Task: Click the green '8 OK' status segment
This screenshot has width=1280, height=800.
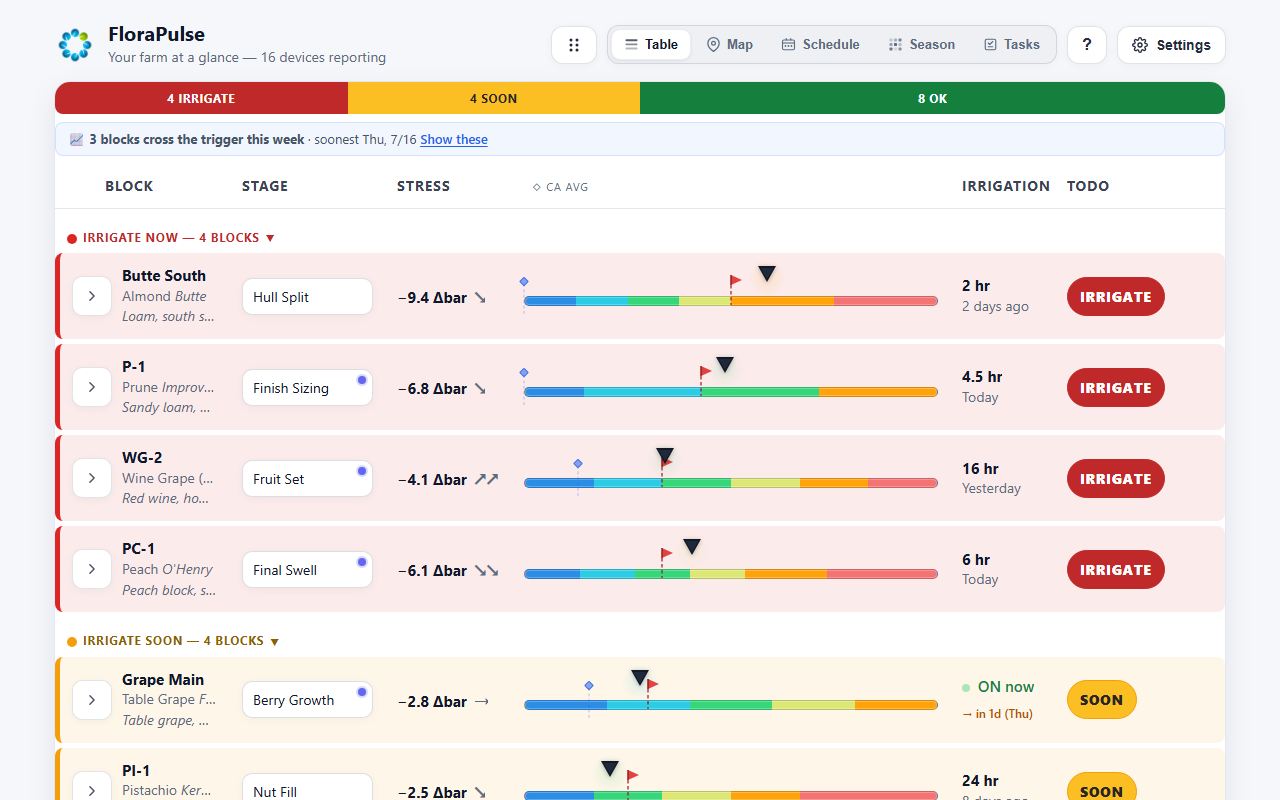Action: tap(932, 99)
